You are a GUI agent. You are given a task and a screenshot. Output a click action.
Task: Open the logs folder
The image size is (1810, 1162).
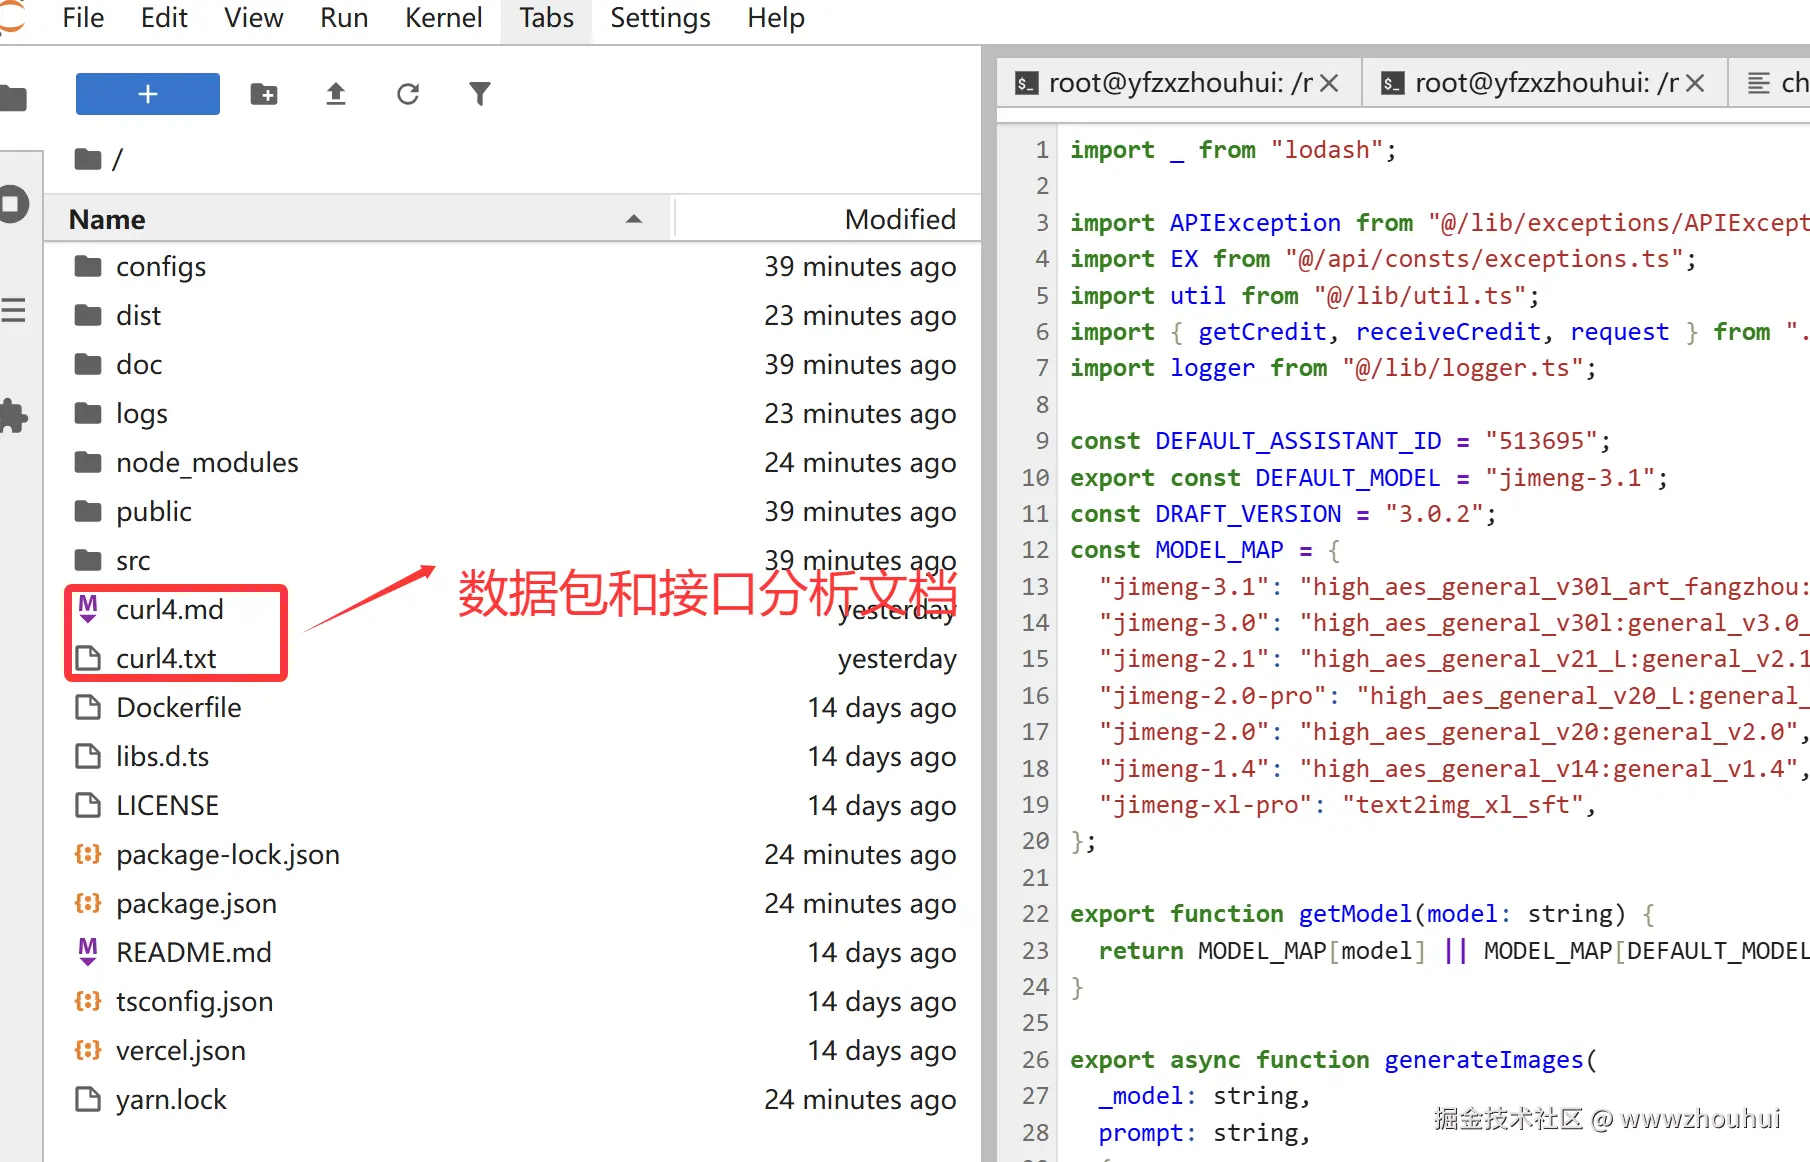tap(513, 414)
